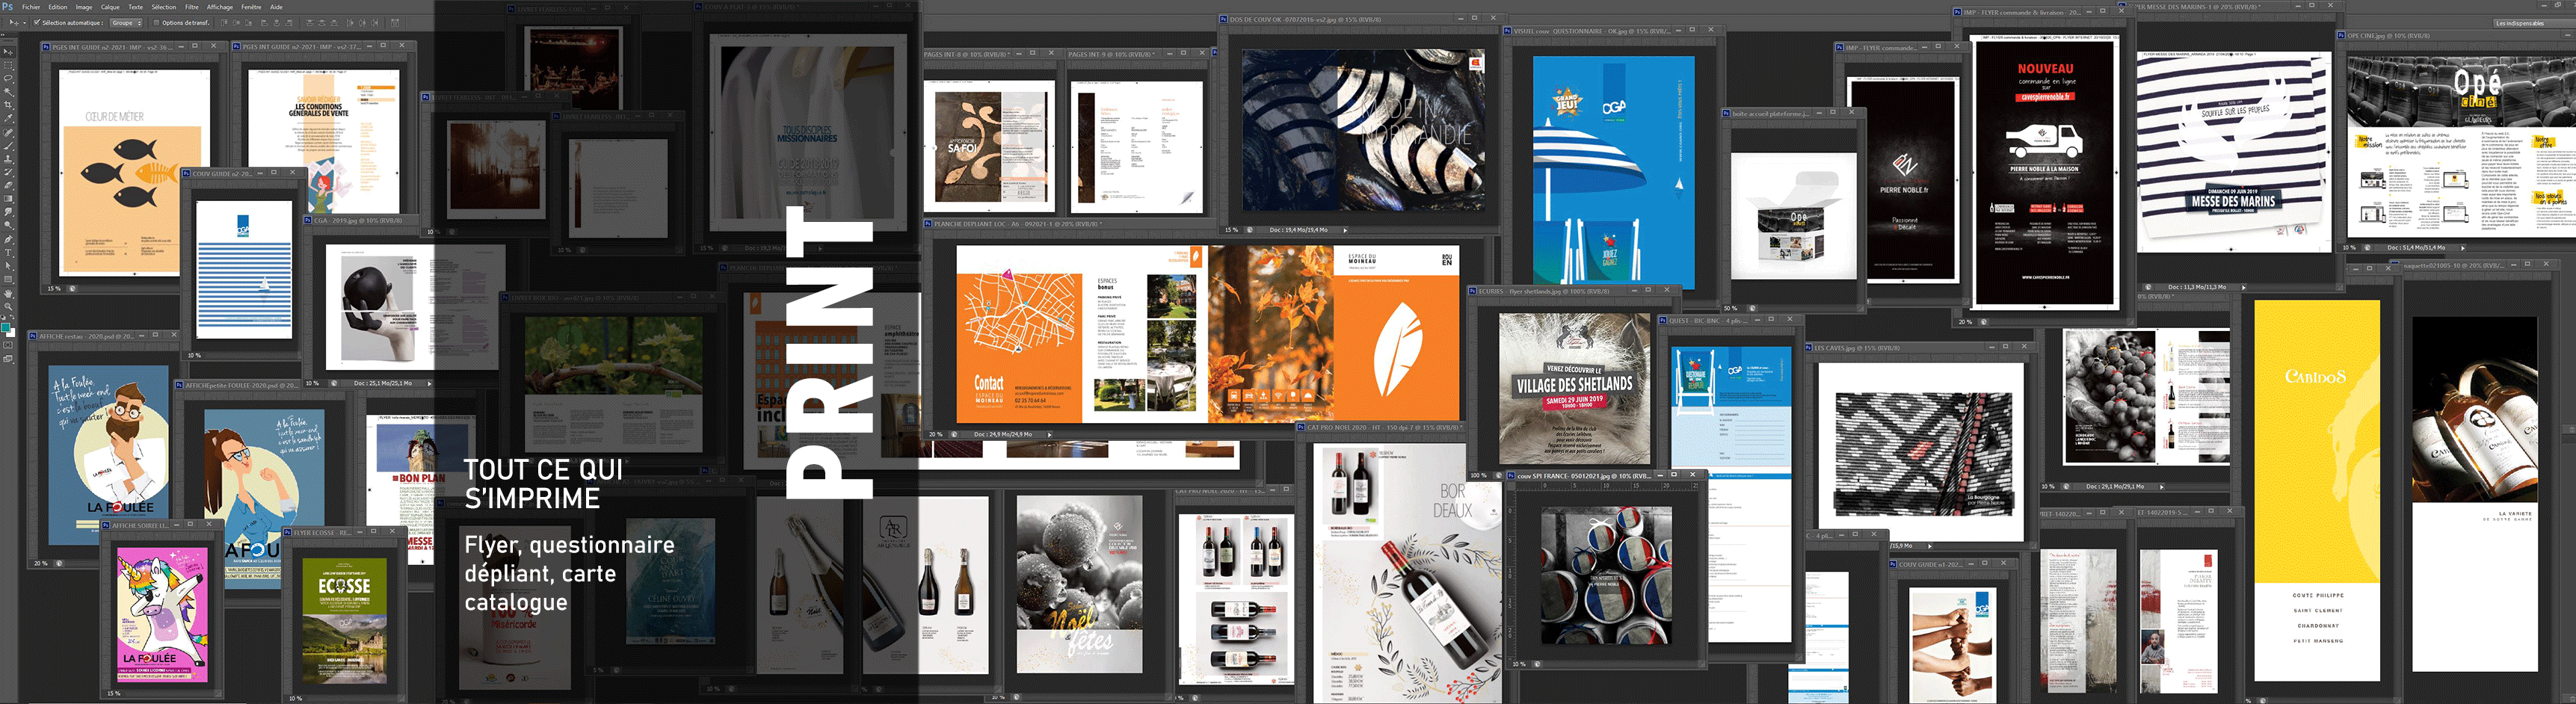Open the Affichage menu
Viewport: 2576px width, 704px height.
point(220,7)
